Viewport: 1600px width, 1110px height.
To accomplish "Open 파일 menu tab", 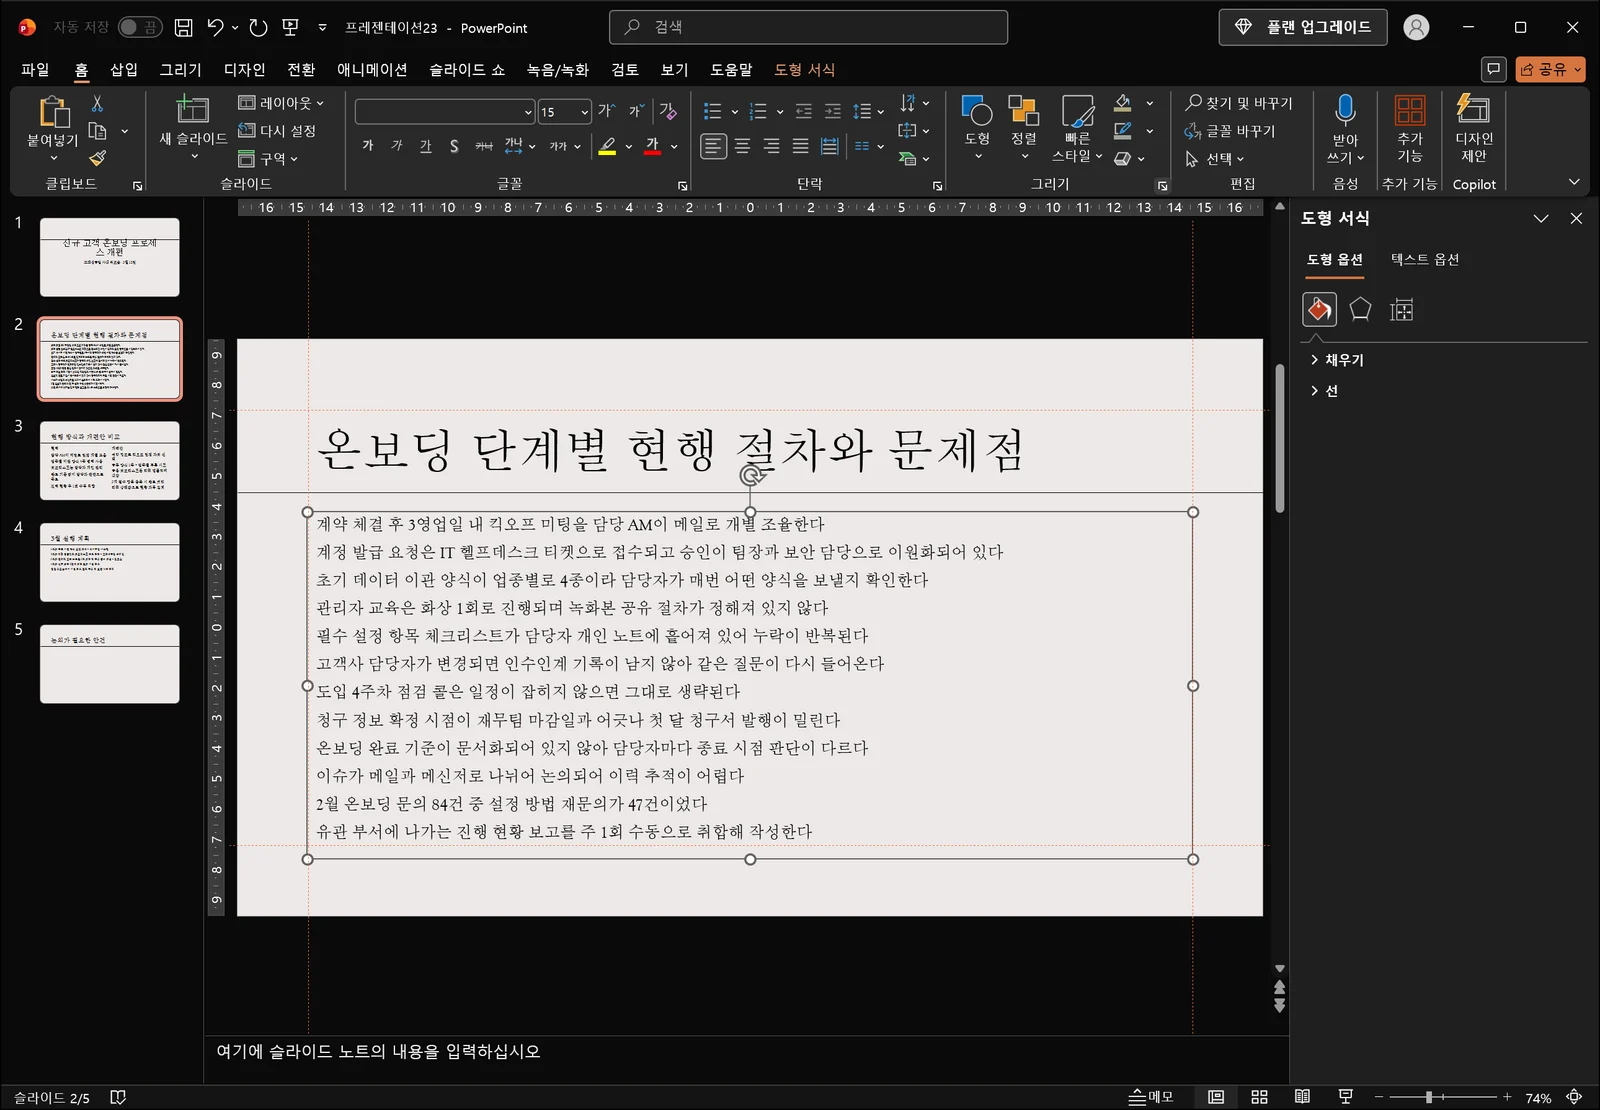I will coord(35,69).
